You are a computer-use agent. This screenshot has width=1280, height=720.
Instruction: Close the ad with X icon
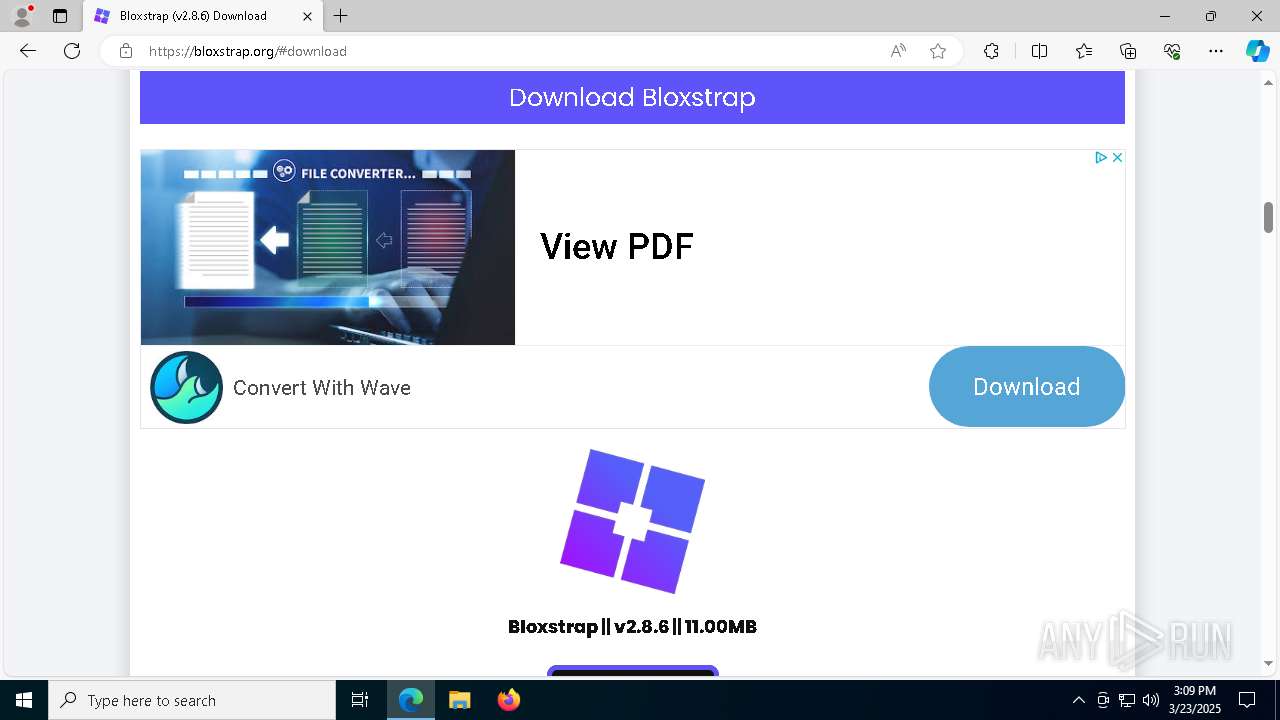(x=1117, y=158)
